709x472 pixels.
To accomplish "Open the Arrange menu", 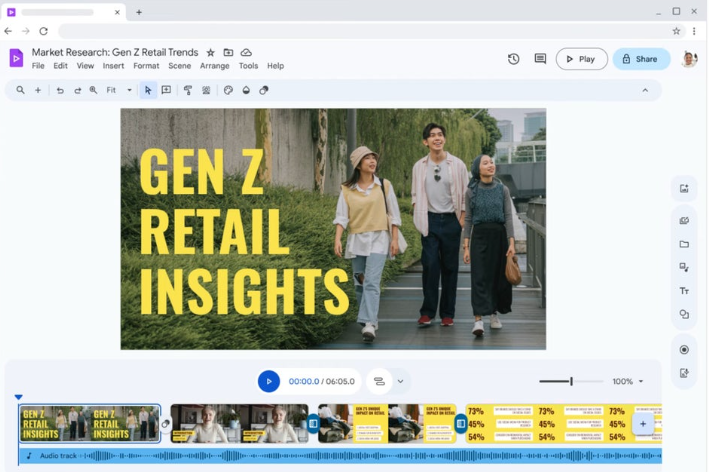I will coord(214,66).
